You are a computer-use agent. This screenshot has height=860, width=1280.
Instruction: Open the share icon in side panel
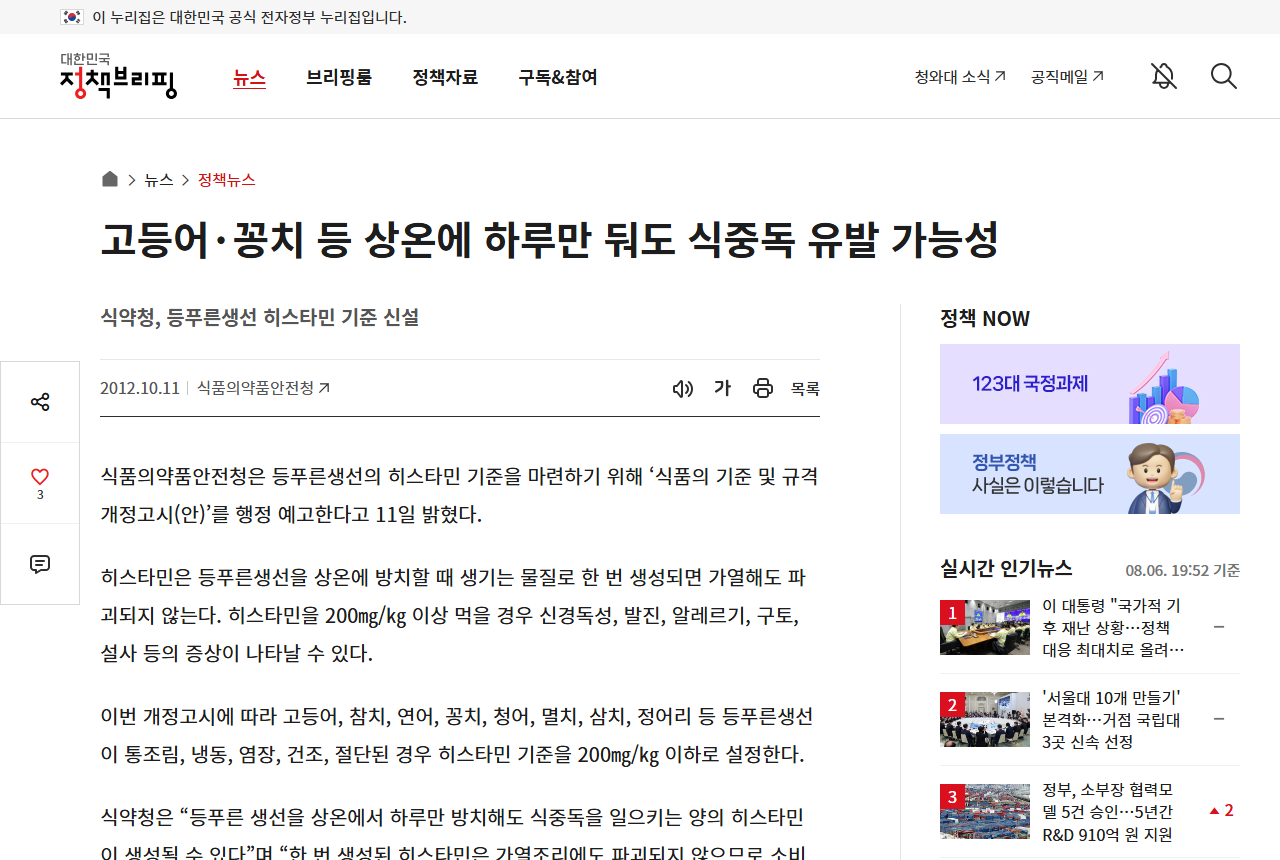click(40, 402)
